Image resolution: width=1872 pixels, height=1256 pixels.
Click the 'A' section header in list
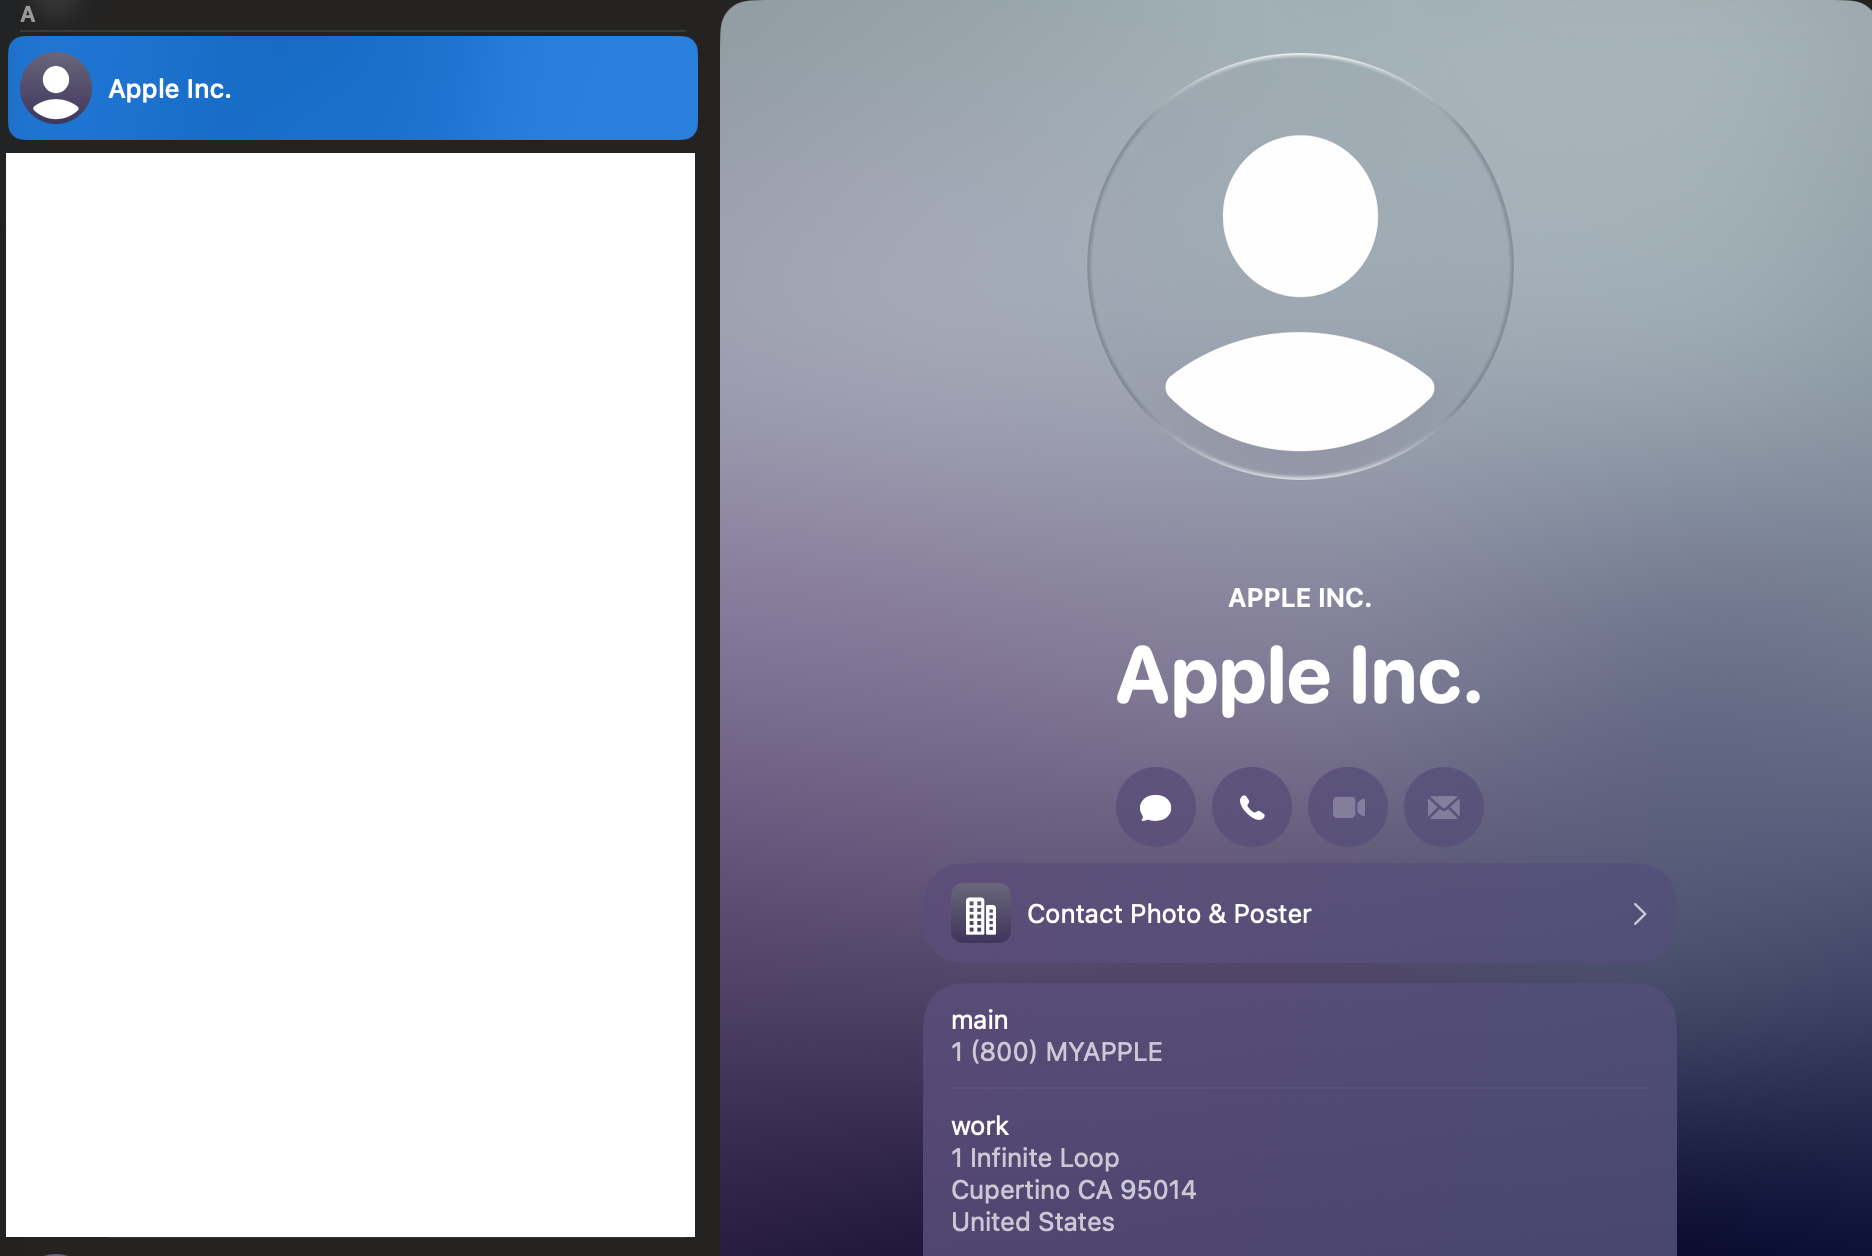(x=28, y=14)
